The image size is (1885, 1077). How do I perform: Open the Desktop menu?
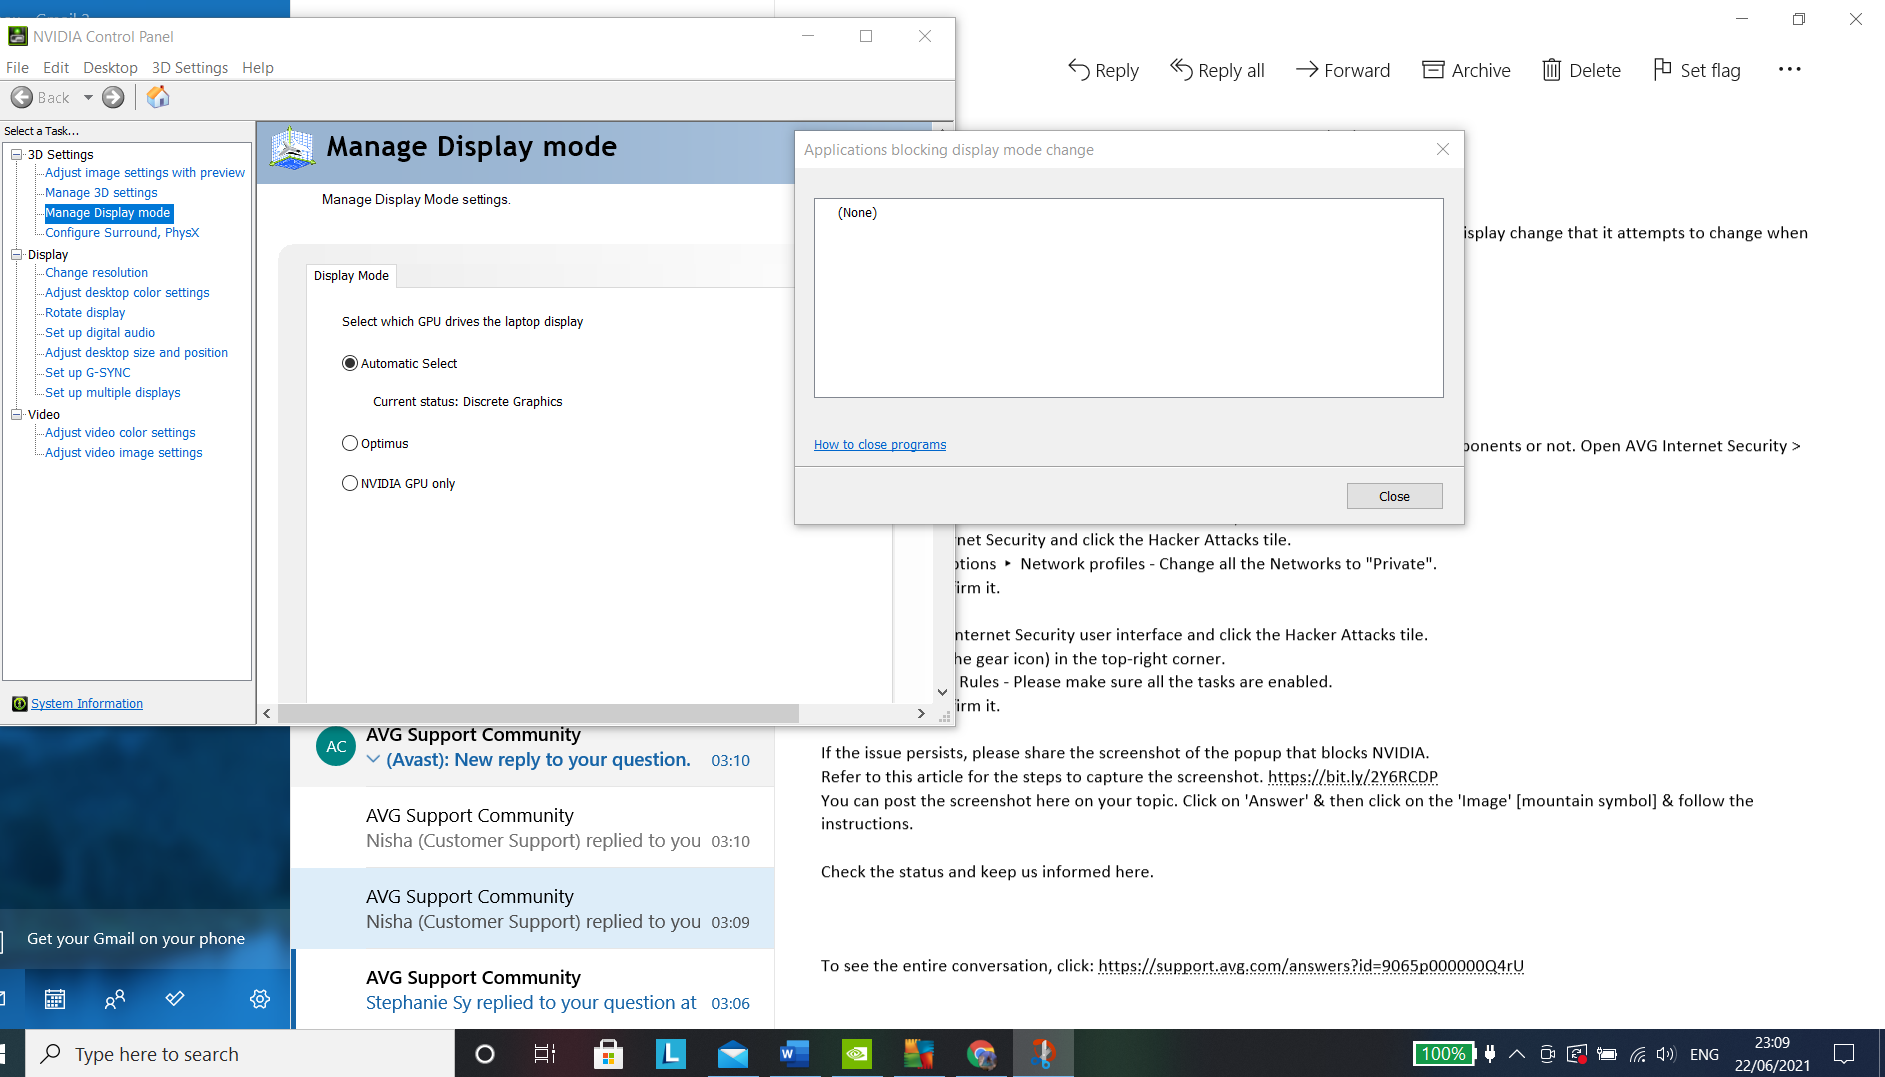click(110, 67)
